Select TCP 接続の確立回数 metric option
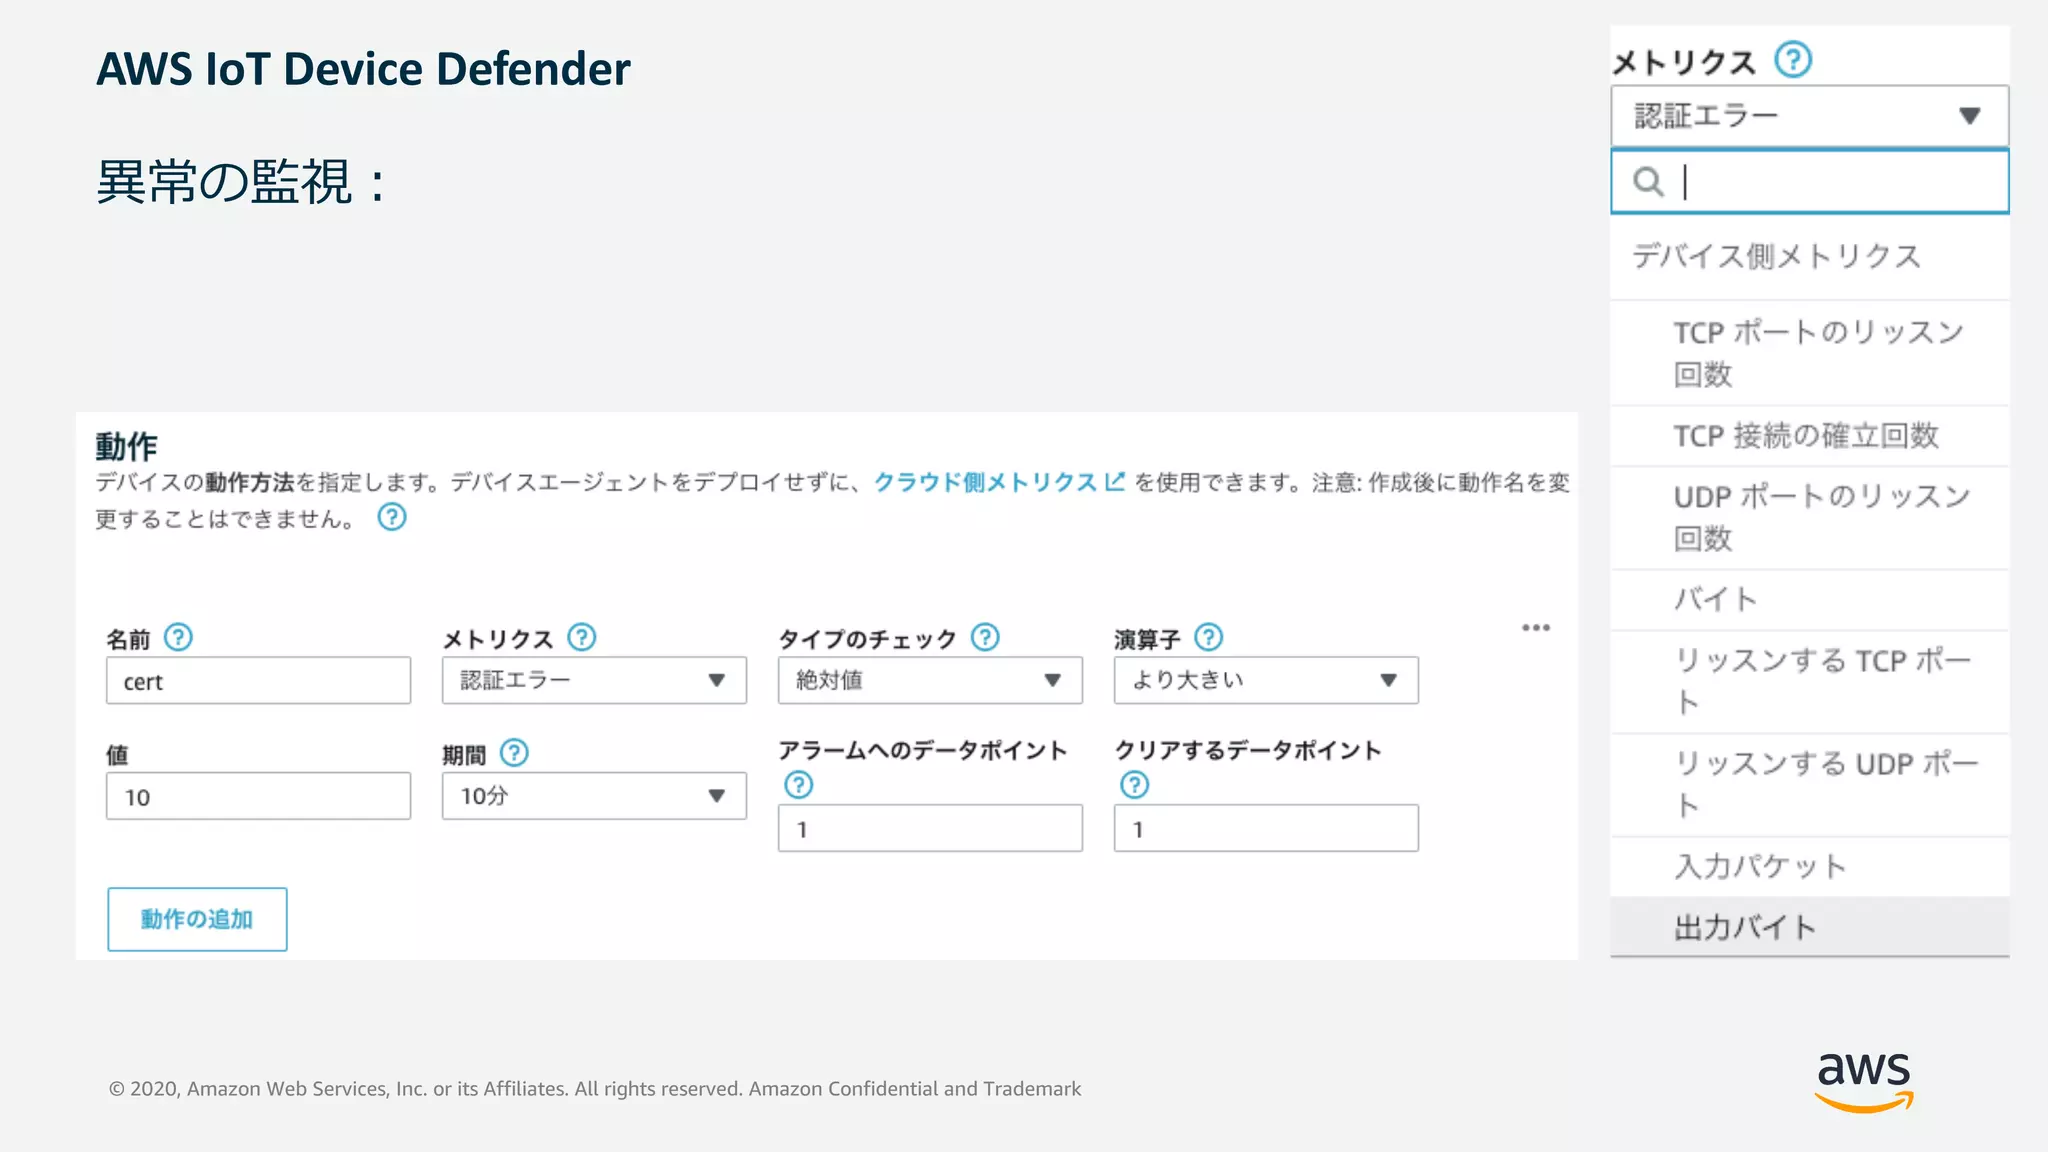 (1810, 436)
